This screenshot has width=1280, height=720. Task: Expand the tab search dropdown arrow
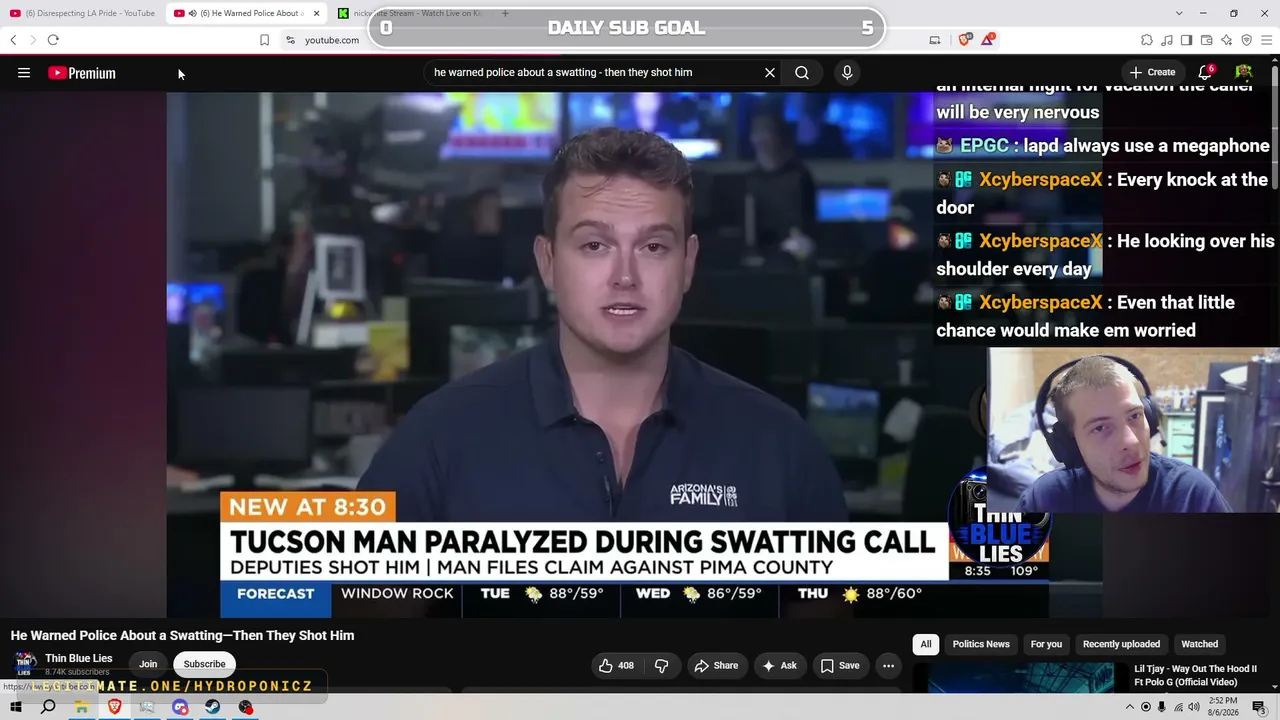1179,13
